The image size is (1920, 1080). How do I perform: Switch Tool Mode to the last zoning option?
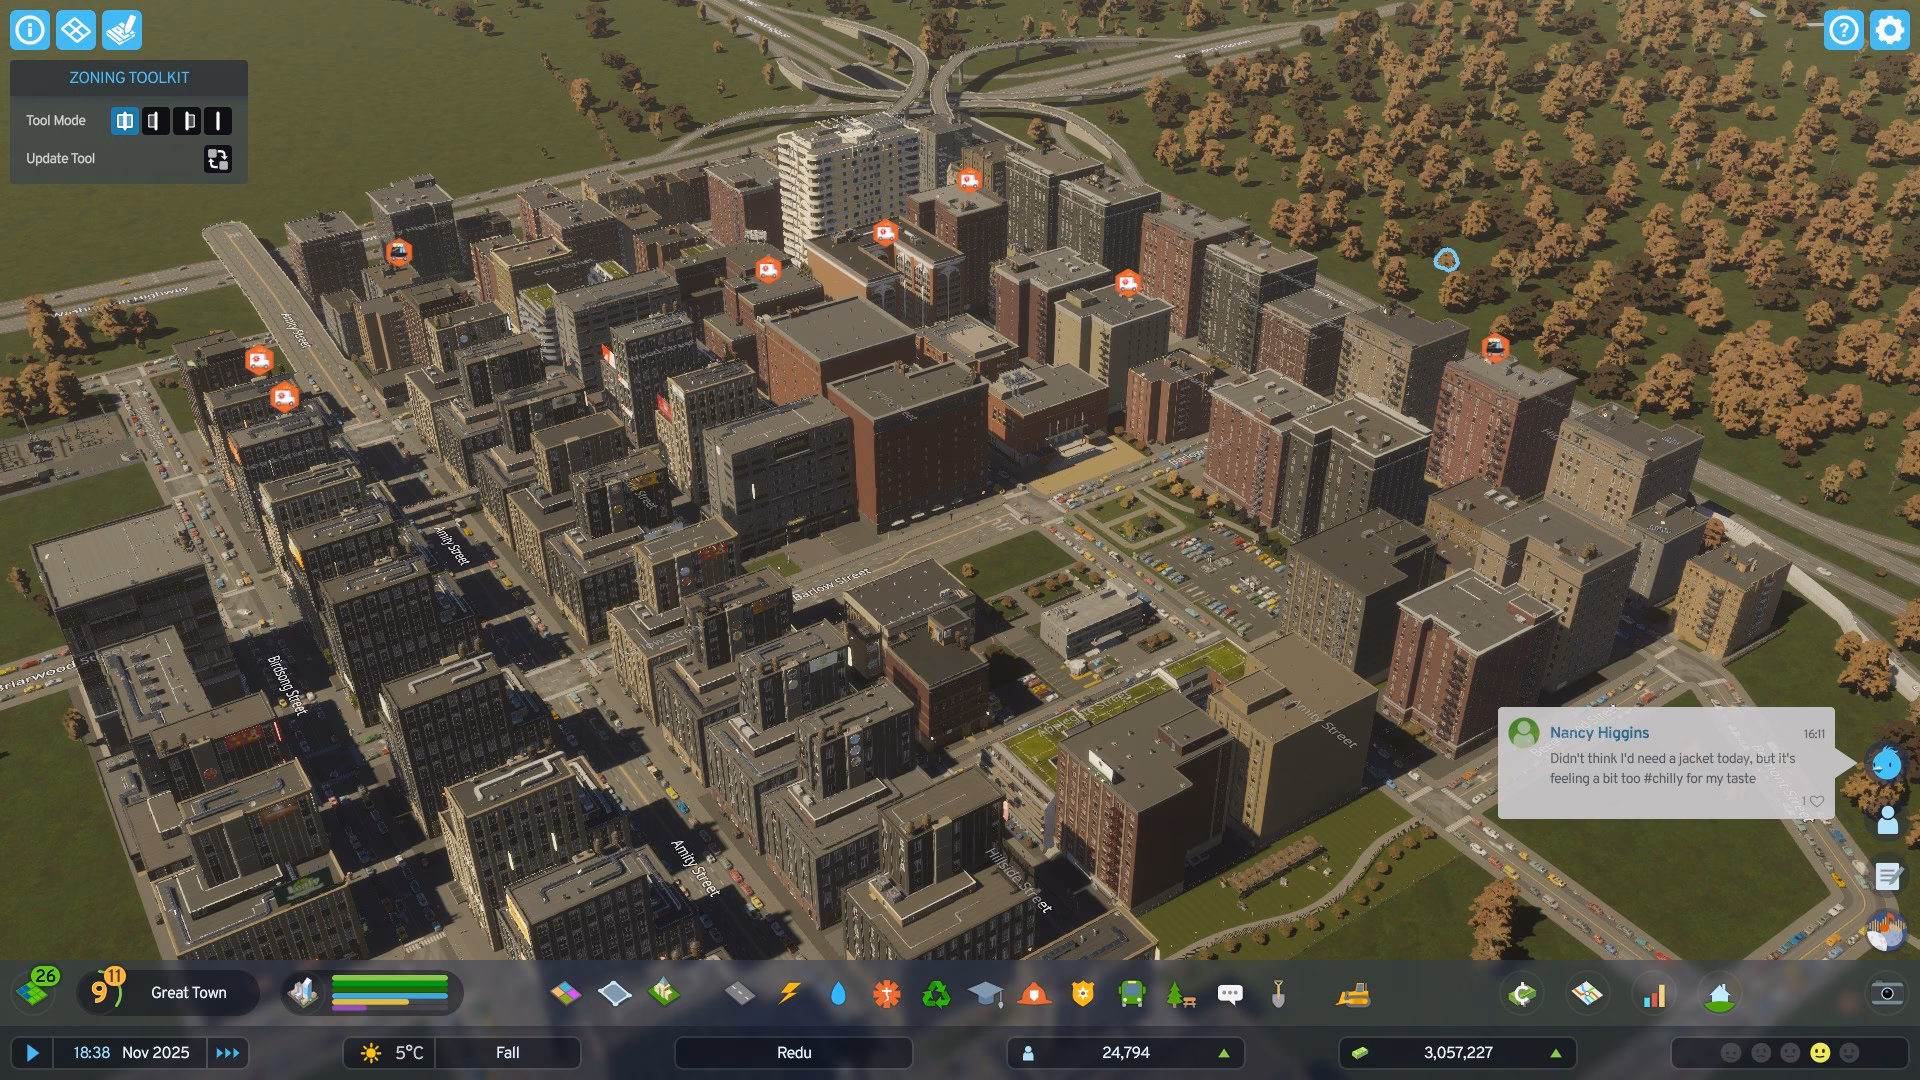tap(216, 120)
